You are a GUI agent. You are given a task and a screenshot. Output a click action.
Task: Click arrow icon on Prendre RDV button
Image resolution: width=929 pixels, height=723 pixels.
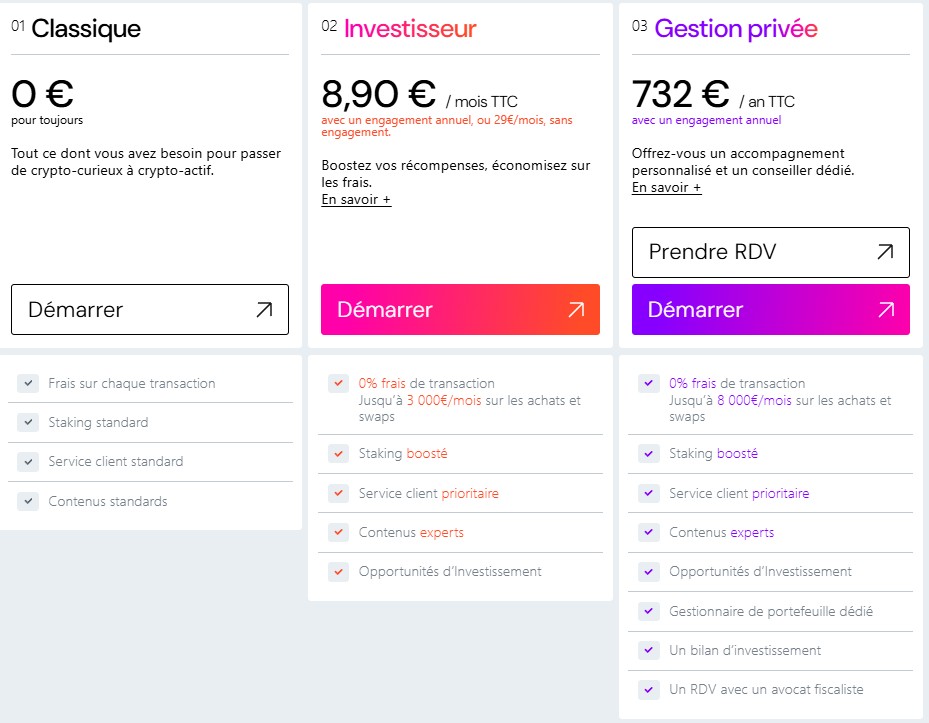[885, 252]
